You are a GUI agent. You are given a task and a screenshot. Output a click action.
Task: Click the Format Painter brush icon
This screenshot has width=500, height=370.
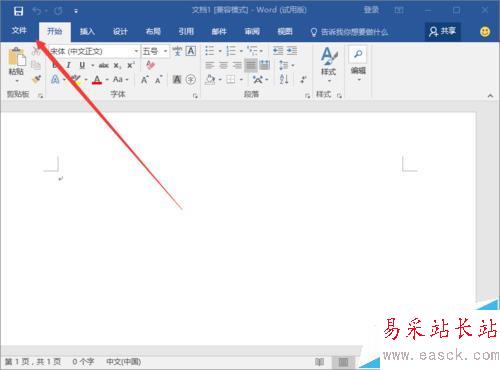pyautogui.click(x=36, y=79)
